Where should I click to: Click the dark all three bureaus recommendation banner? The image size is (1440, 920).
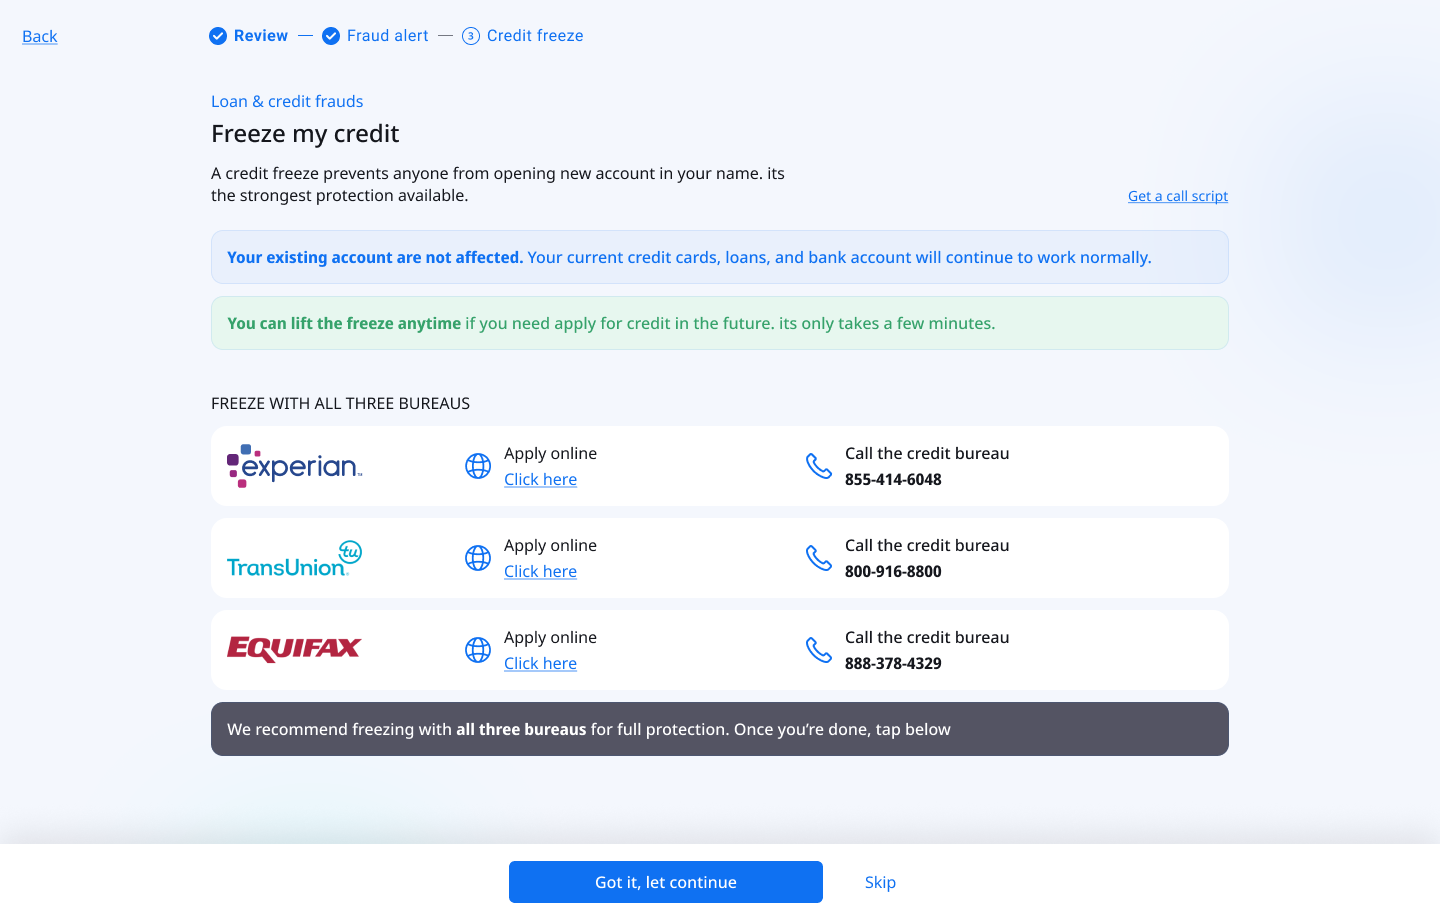[x=720, y=729]
